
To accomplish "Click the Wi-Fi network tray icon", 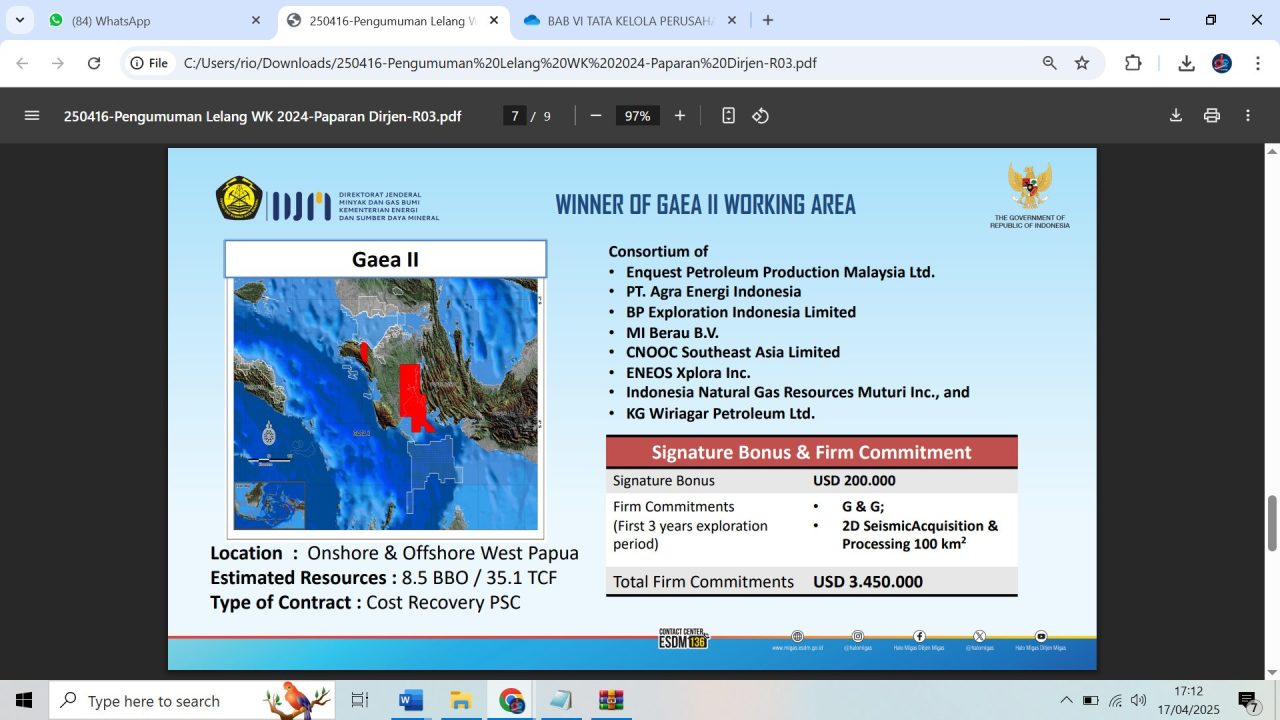I will pos(1115,700).
